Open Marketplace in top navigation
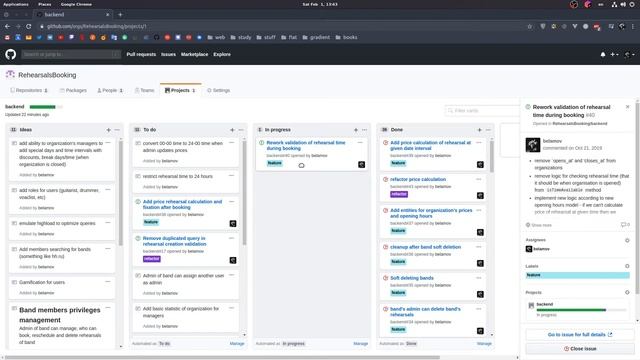This screenshot has height=360, width=640. [x=195, y=54]
